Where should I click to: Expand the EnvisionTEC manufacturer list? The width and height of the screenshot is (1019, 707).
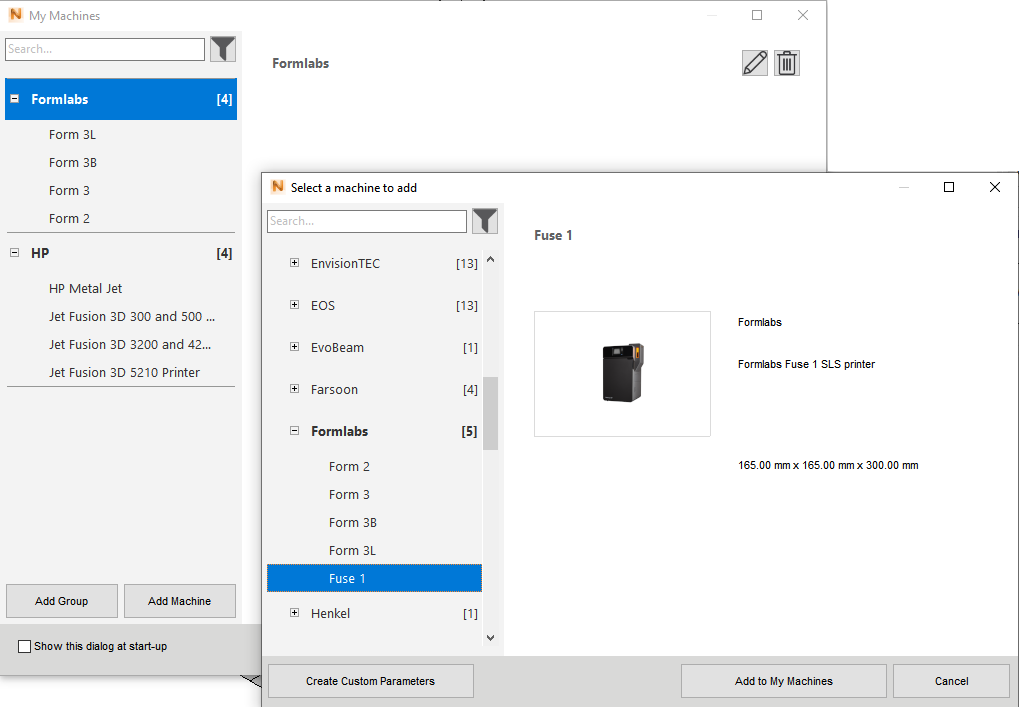[x=294, y=263]
